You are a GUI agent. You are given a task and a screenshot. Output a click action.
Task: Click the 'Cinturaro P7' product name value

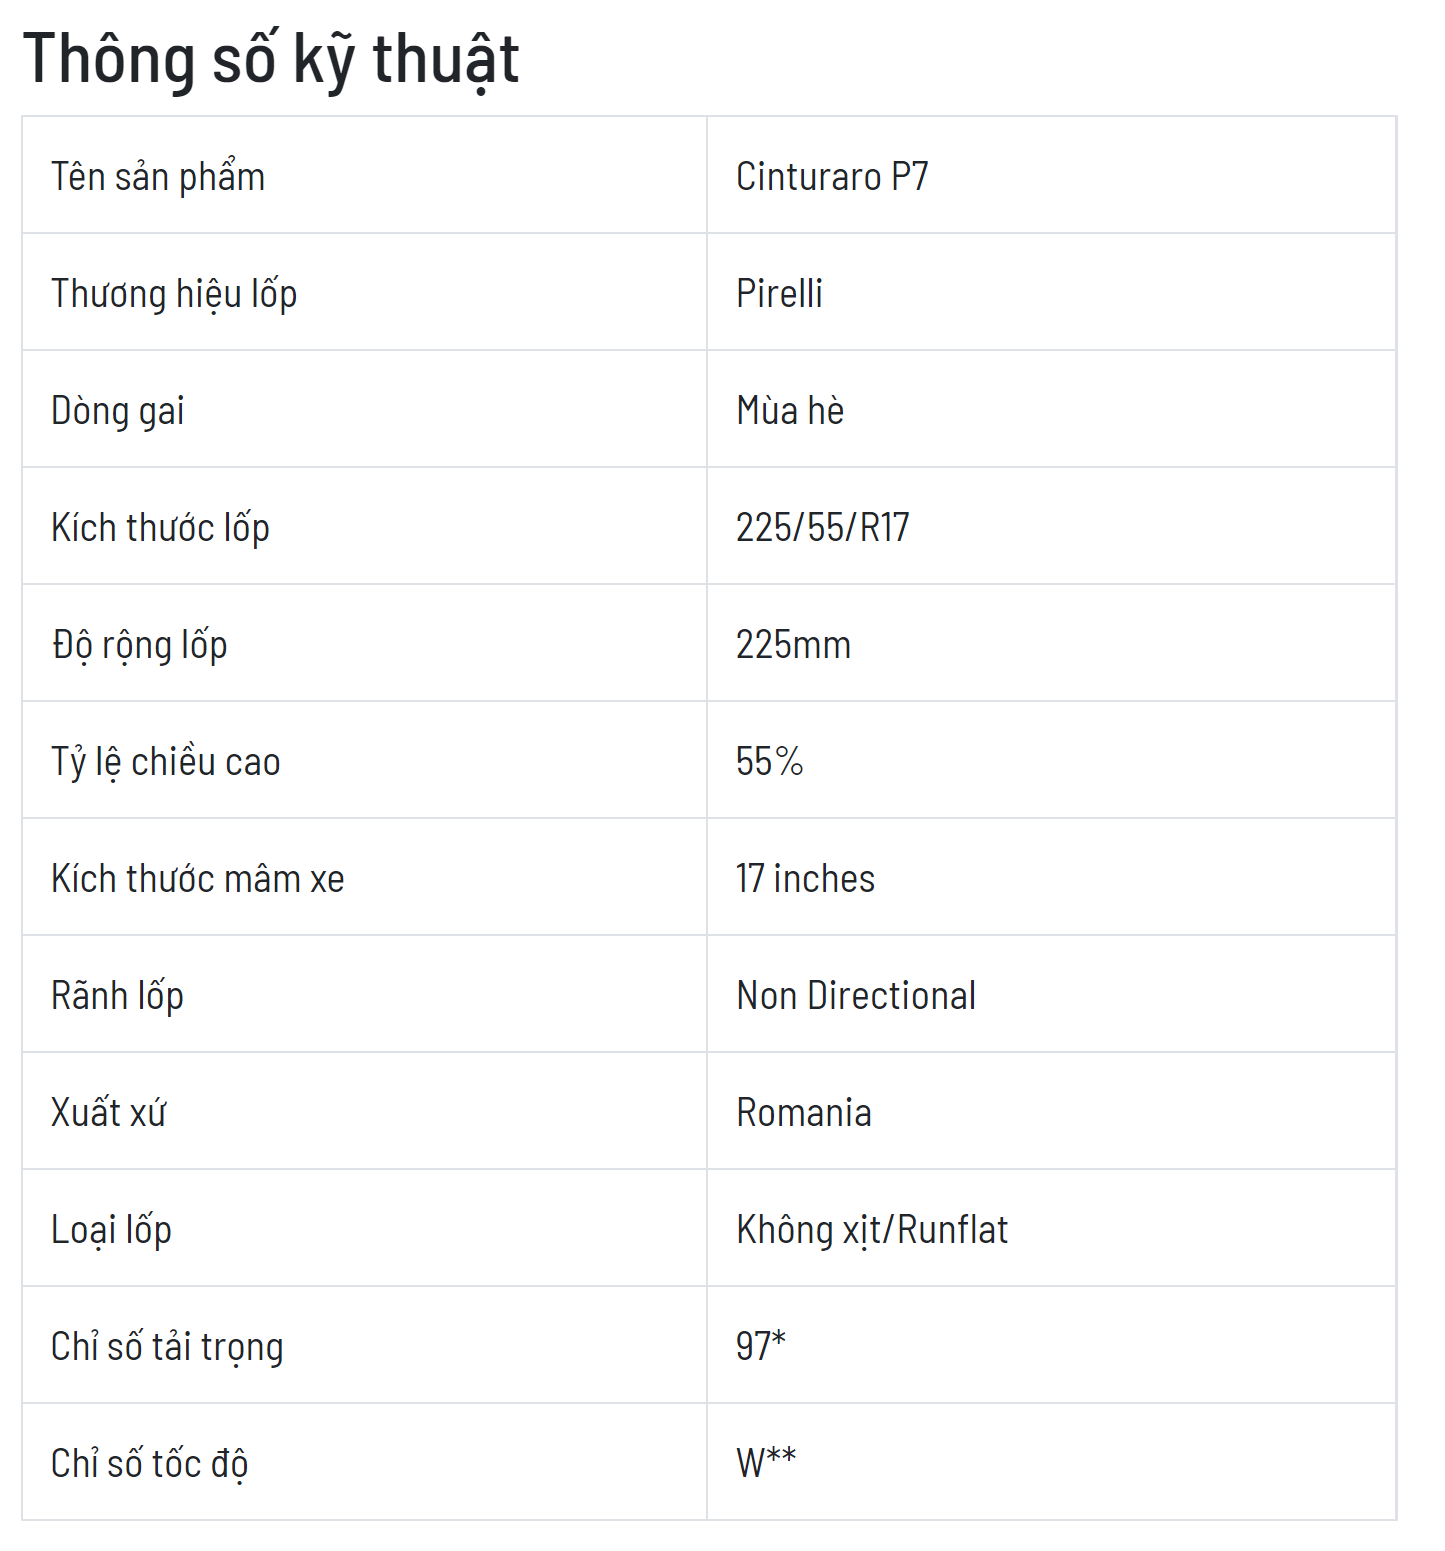pyautogui.click(x=832, y=177)
